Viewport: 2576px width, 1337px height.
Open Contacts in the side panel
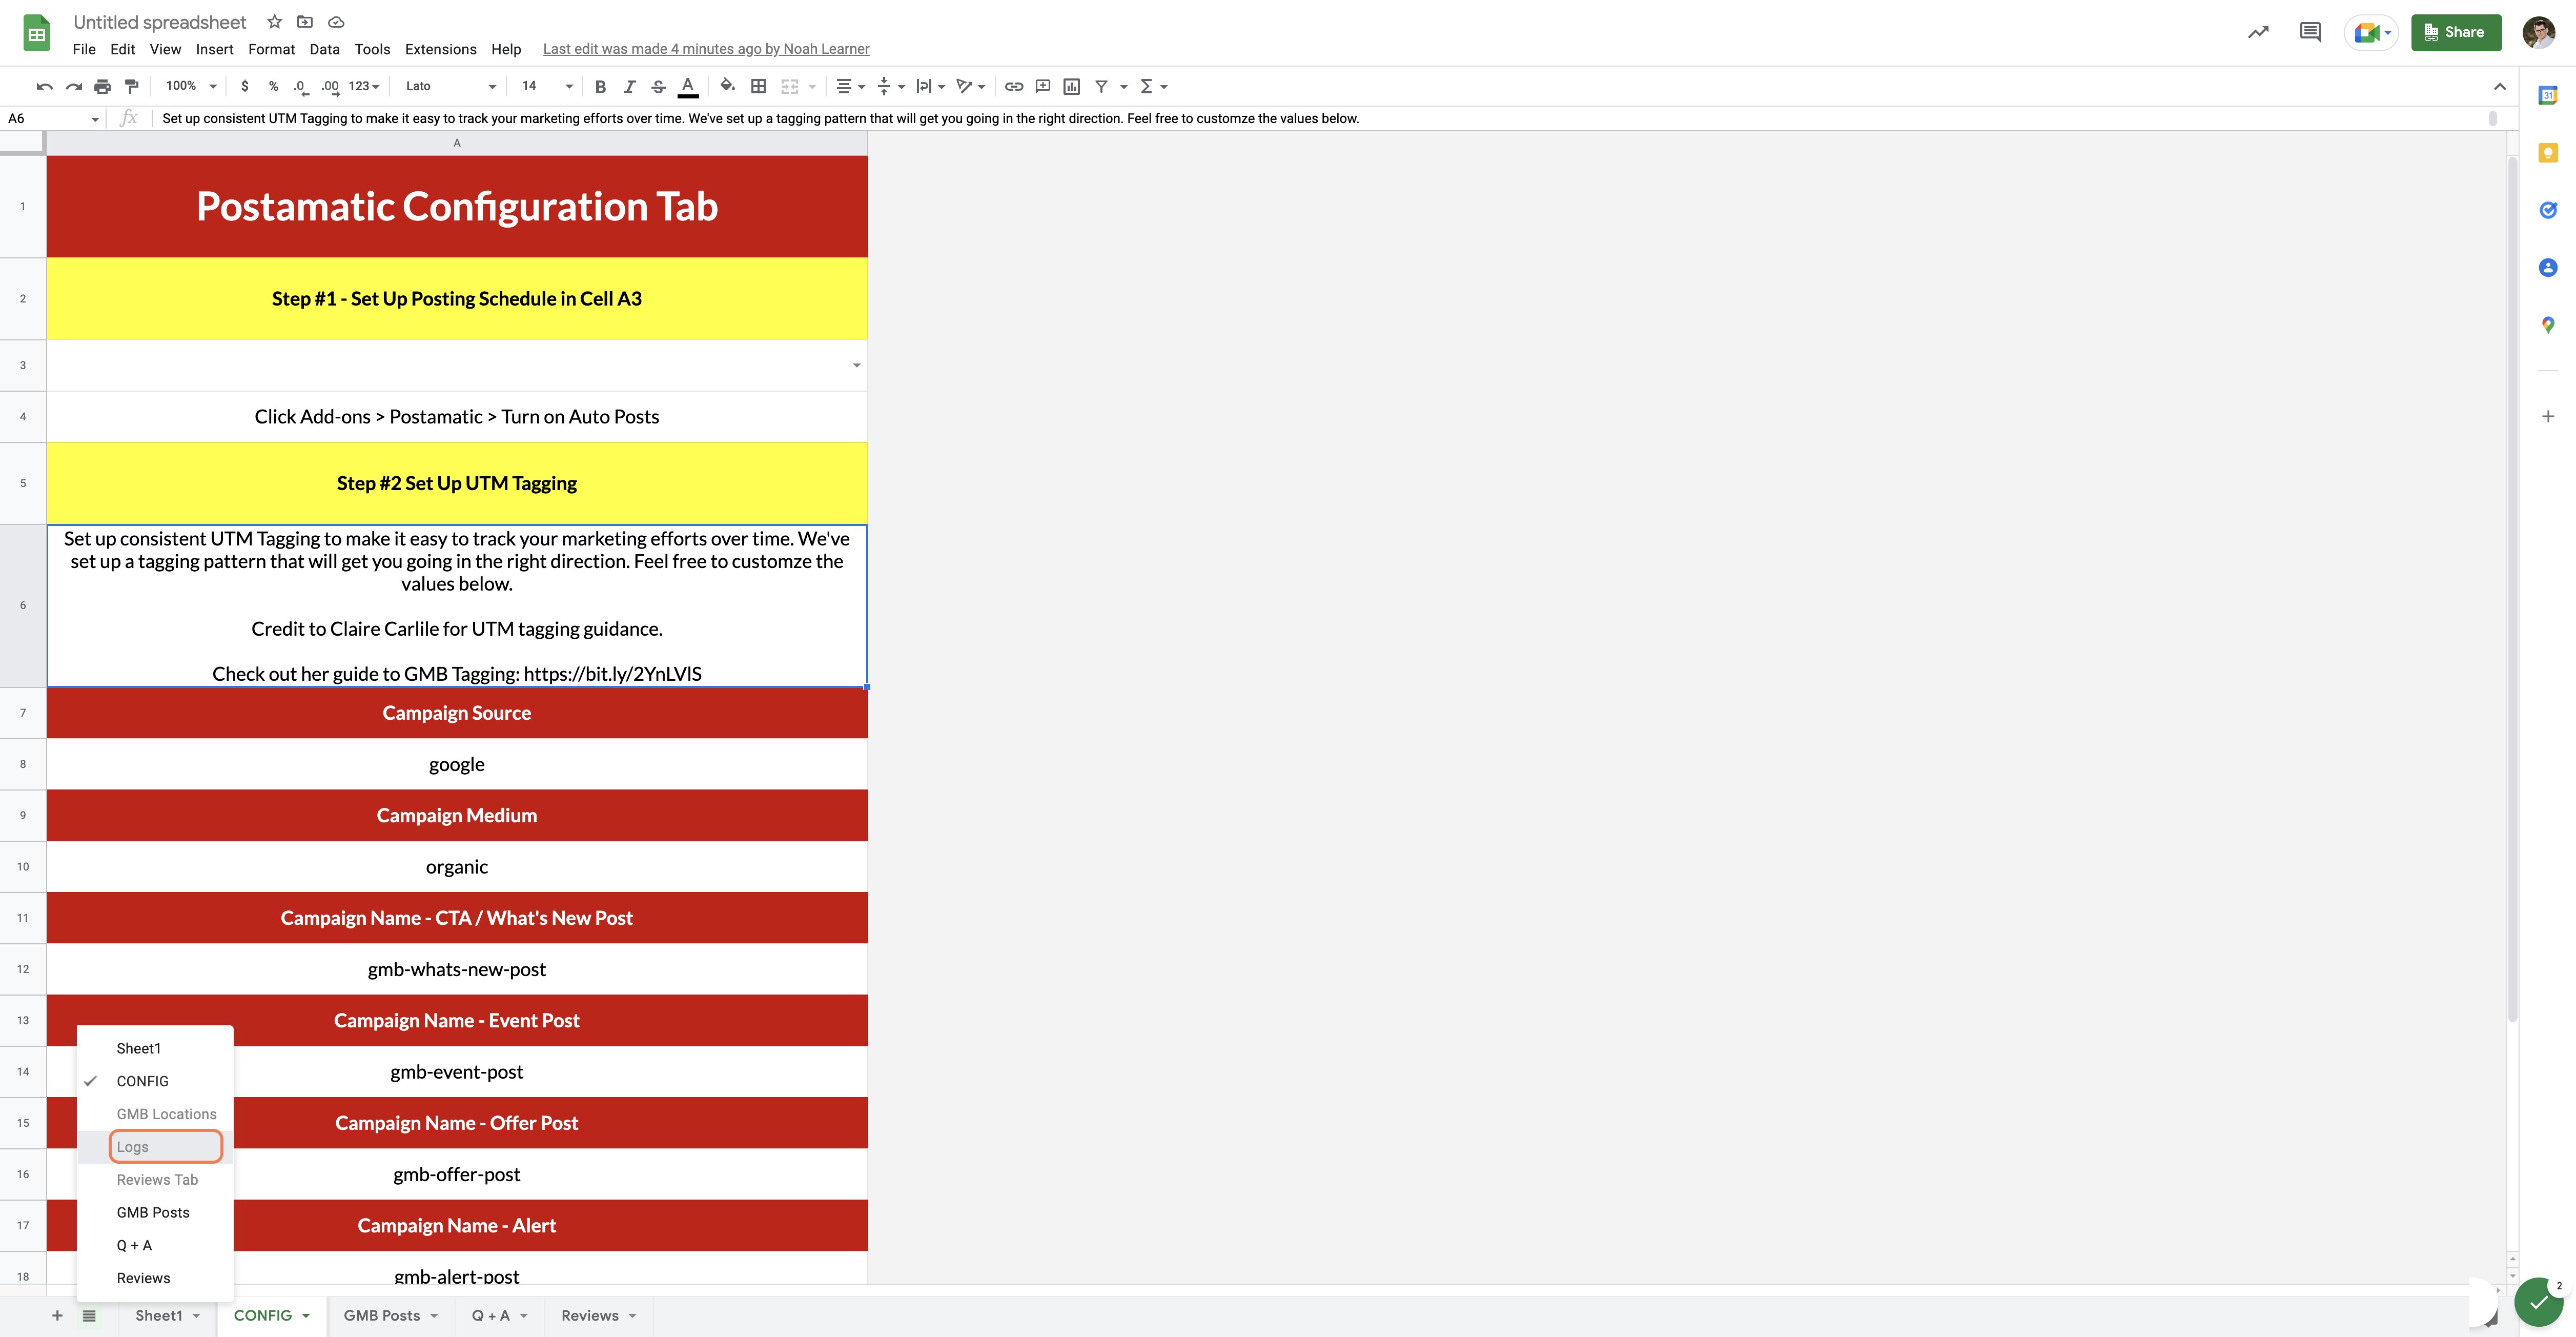2548,267
